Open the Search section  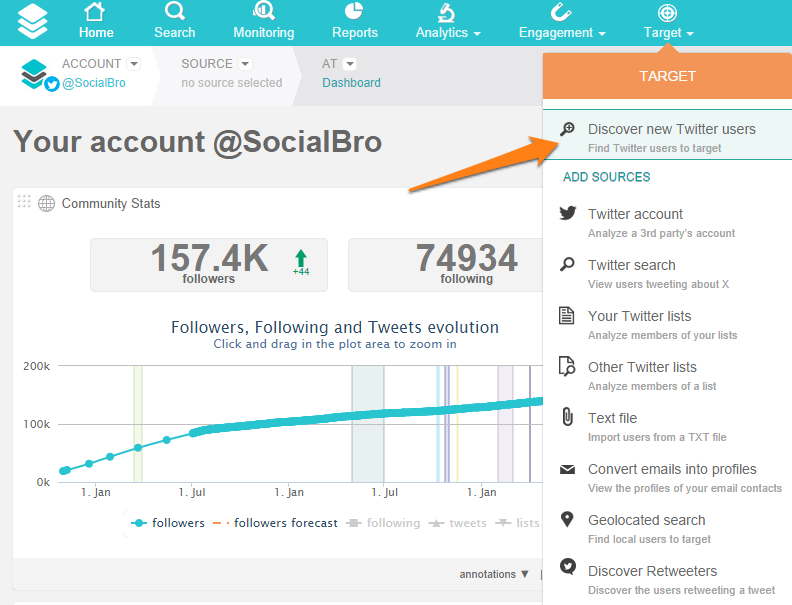(174, 21)
